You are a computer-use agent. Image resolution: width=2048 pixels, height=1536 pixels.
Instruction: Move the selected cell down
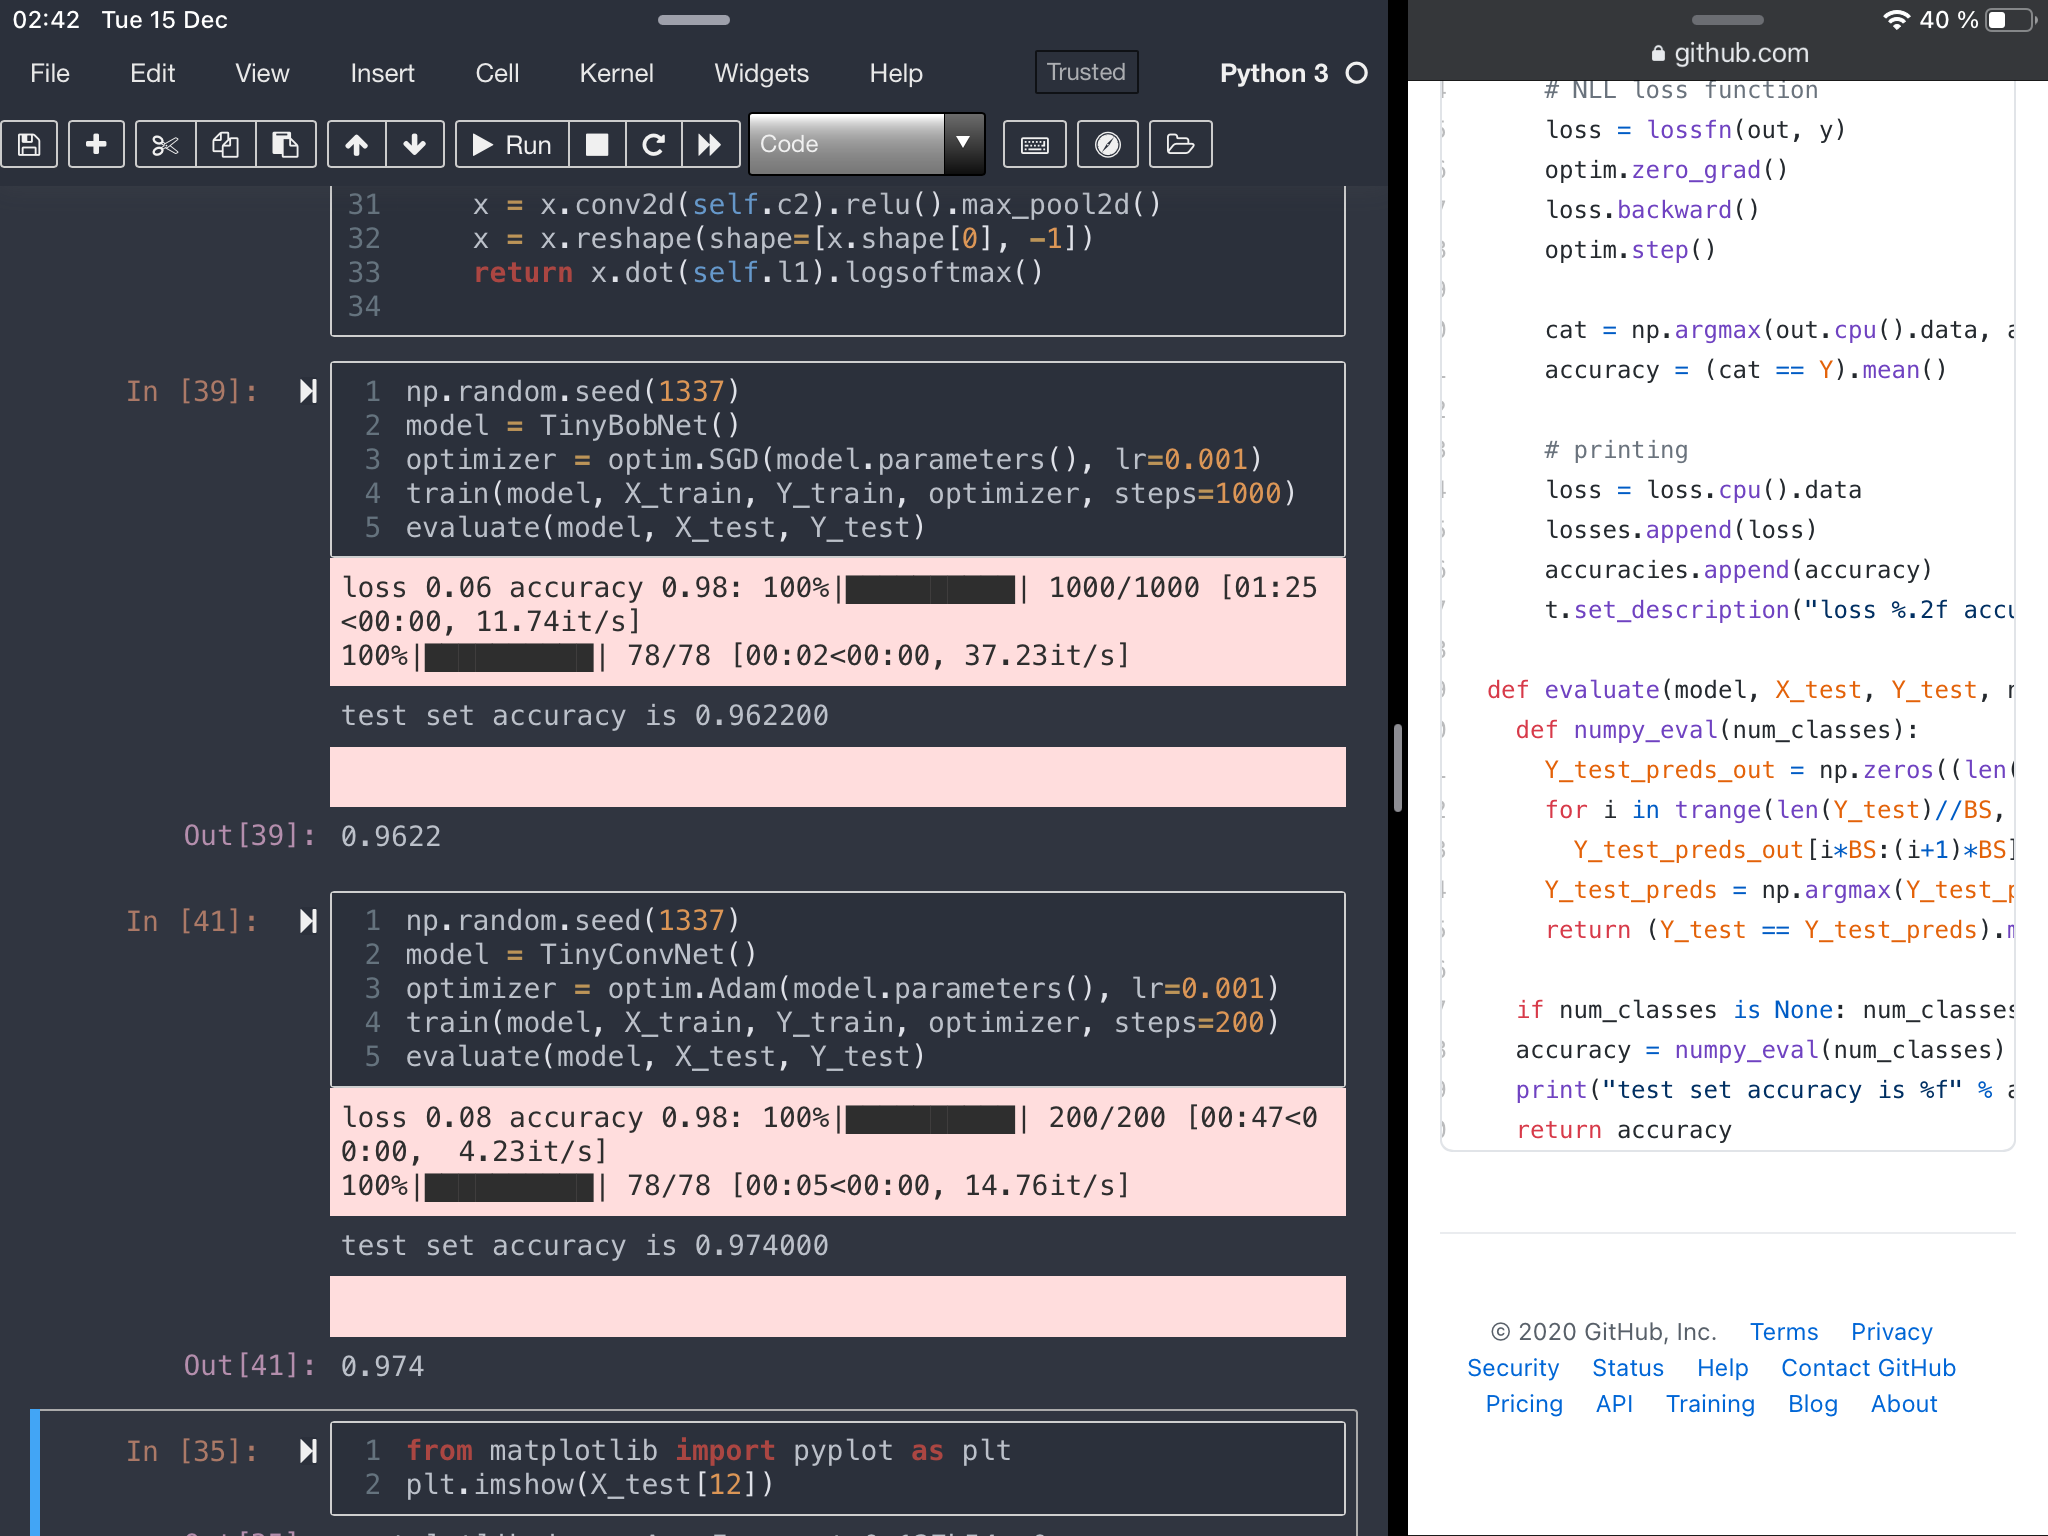(x=414, y=144)
